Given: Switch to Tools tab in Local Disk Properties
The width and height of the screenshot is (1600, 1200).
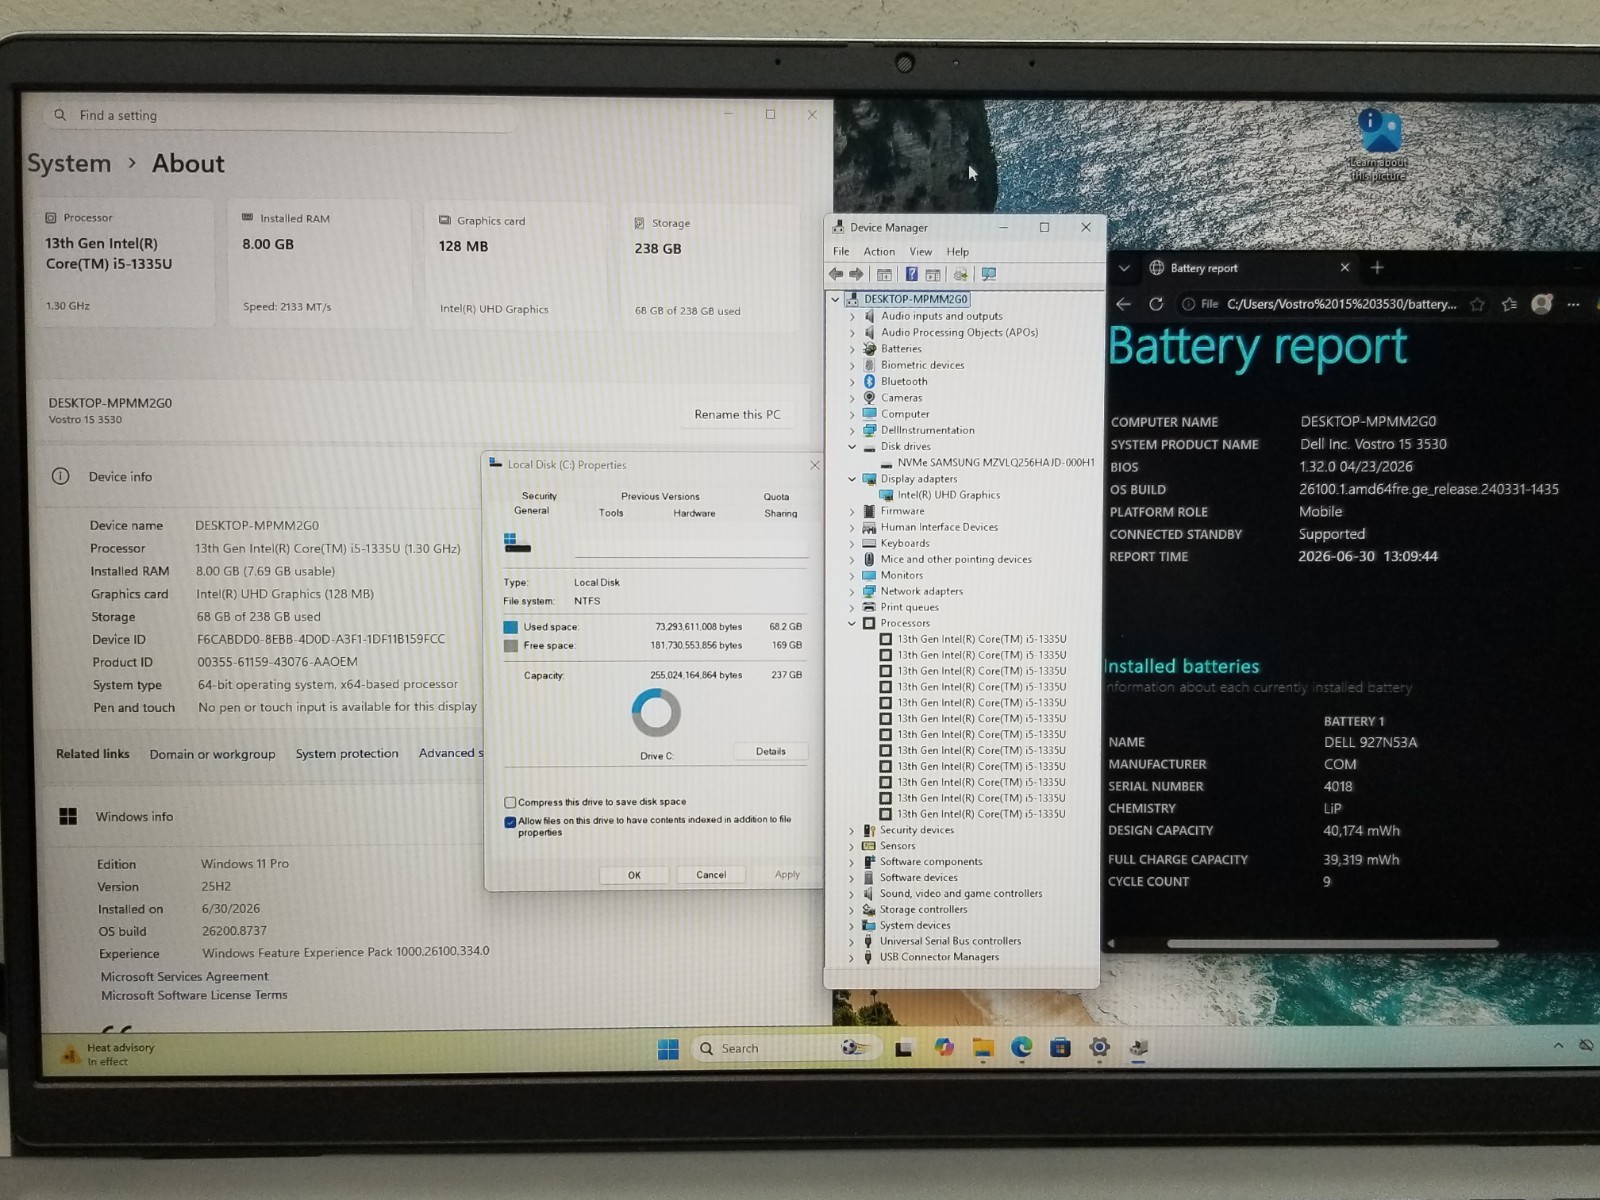Looking at the screenshot, I should tap(611, 513).
